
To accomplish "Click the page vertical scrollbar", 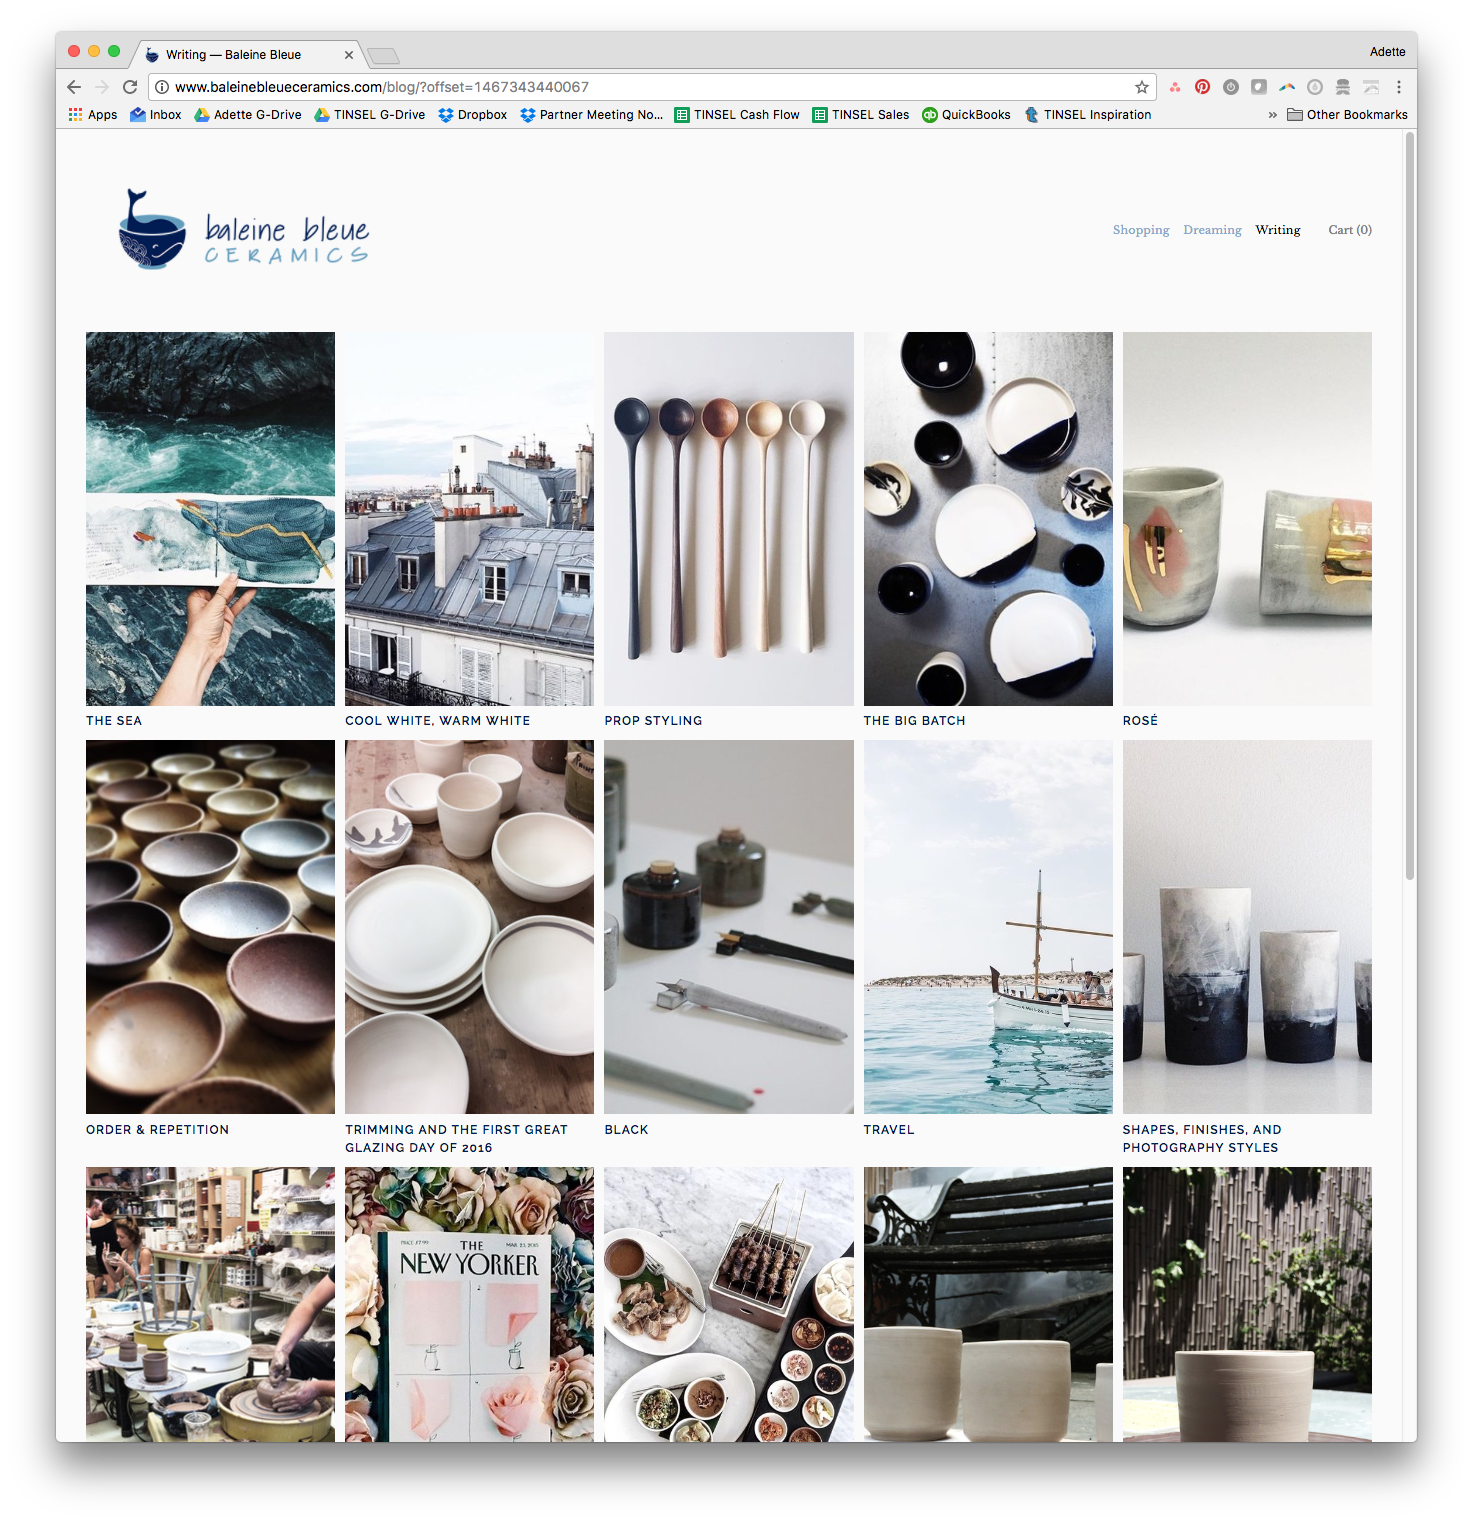I will 1410,506.
